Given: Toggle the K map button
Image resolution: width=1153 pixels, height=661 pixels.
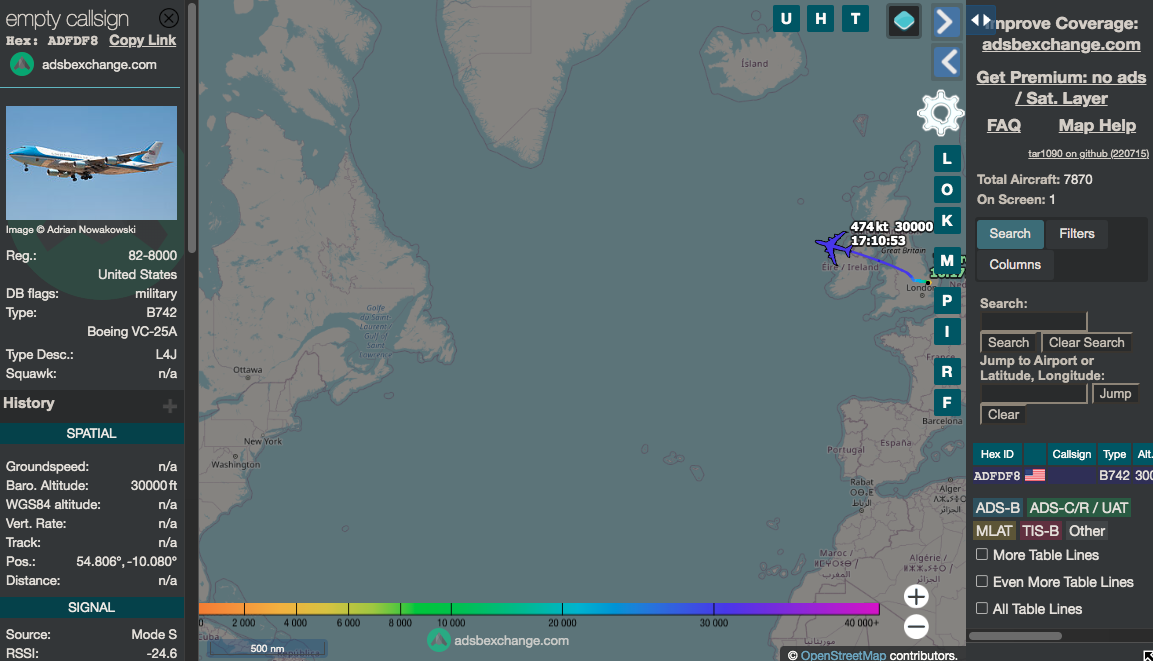Looking at the screenshot, I should pyautogui.click(x=947, y=221).
